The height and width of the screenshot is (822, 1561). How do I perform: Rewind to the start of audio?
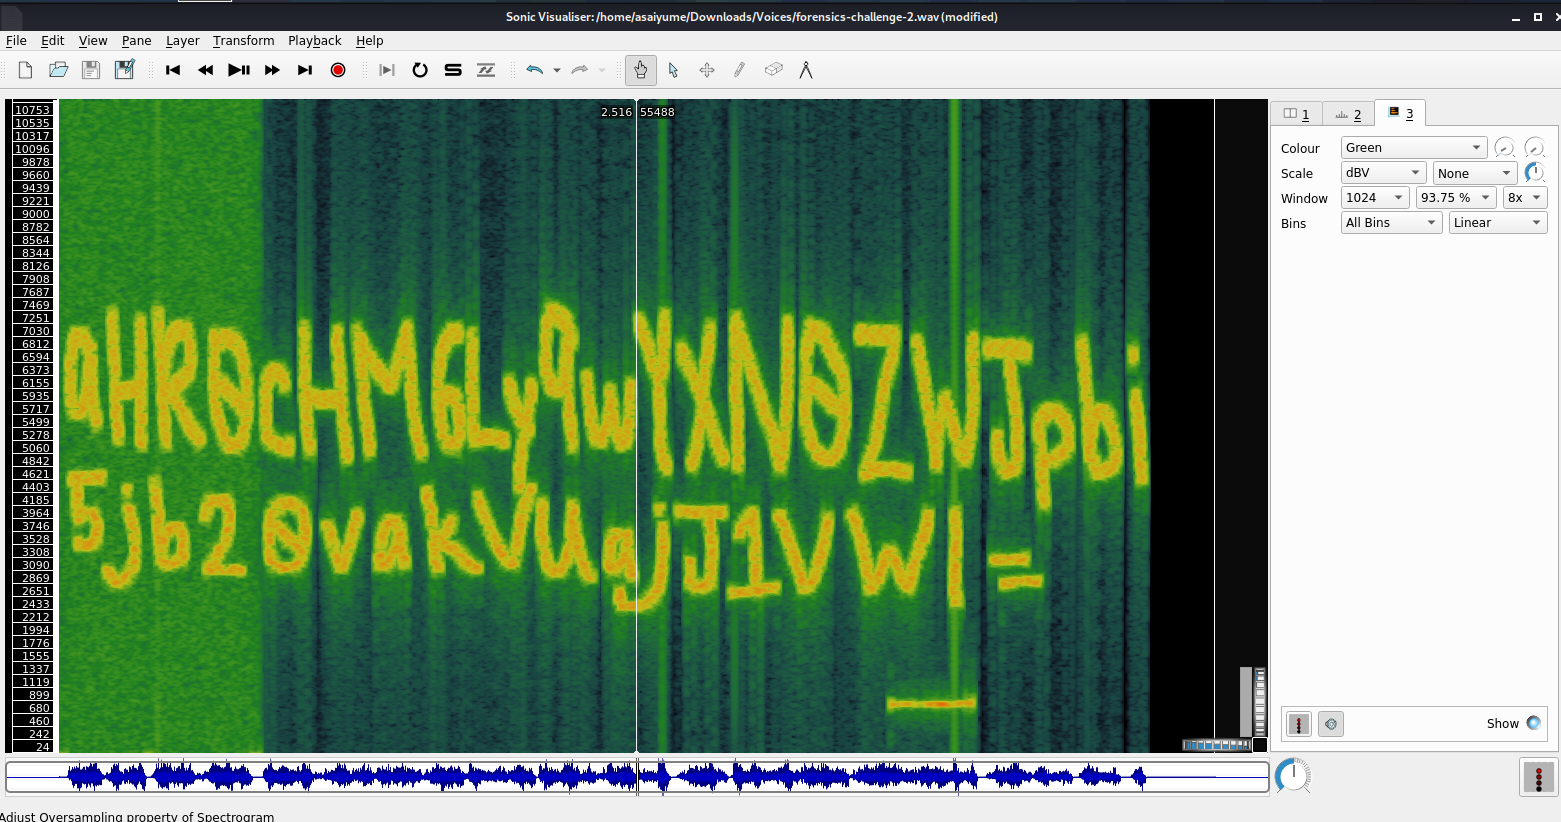173,70
